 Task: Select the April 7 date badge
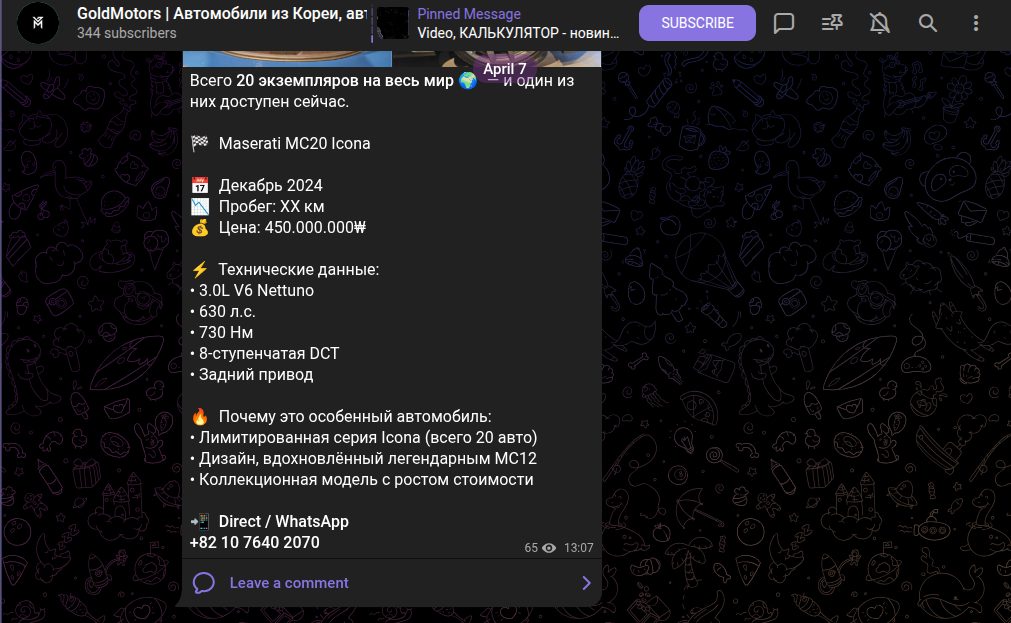click(505, 69)
